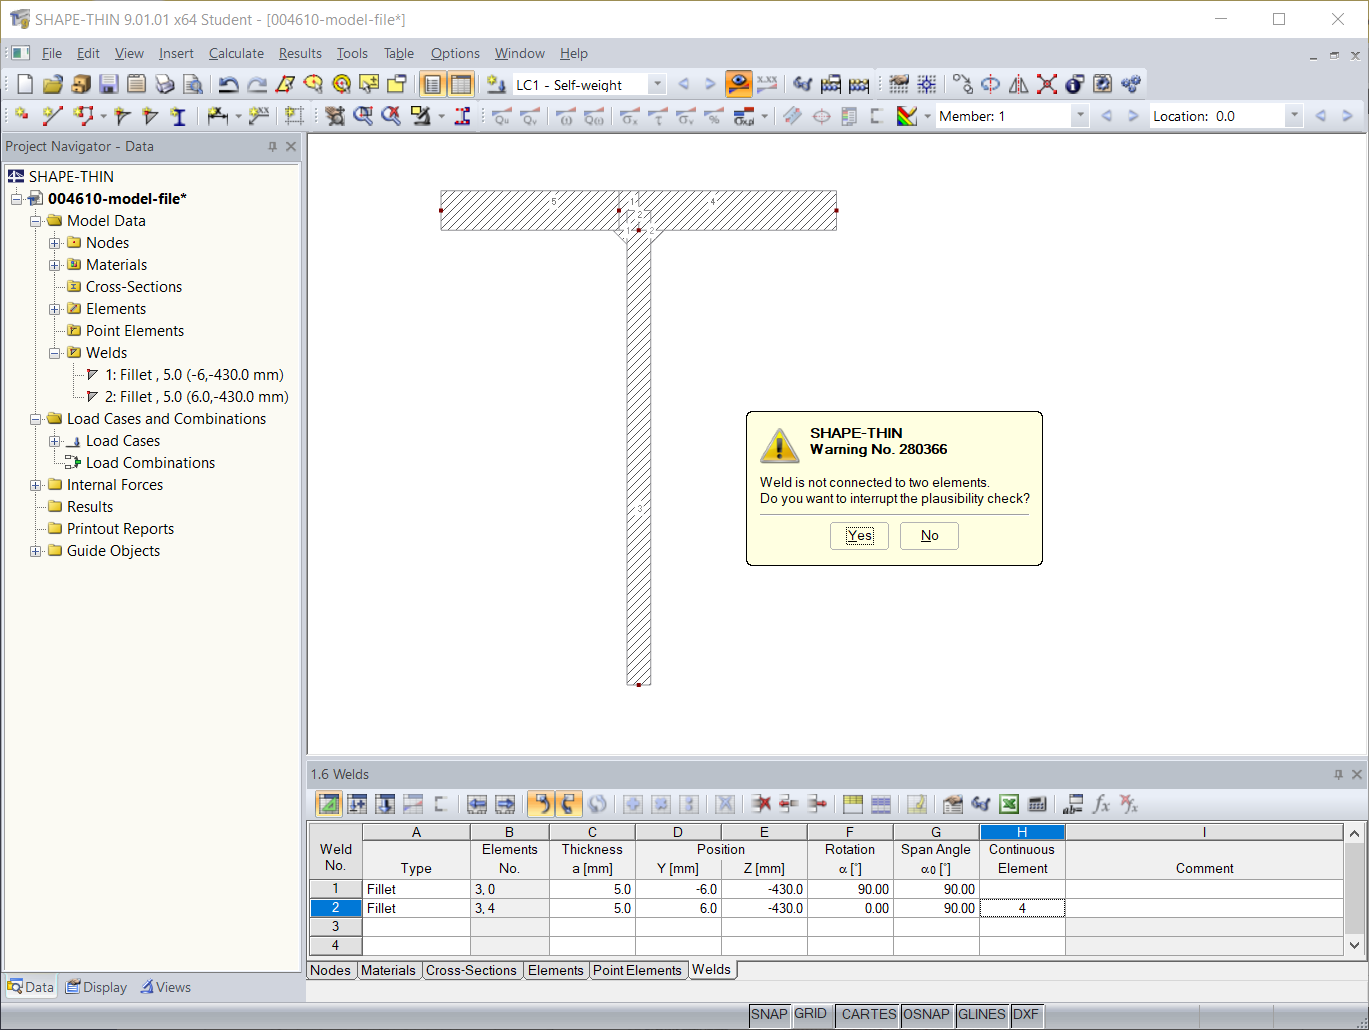The image size is (1369, 1030).
Task: Click the table calculator icon
Action: (1037, 804)
